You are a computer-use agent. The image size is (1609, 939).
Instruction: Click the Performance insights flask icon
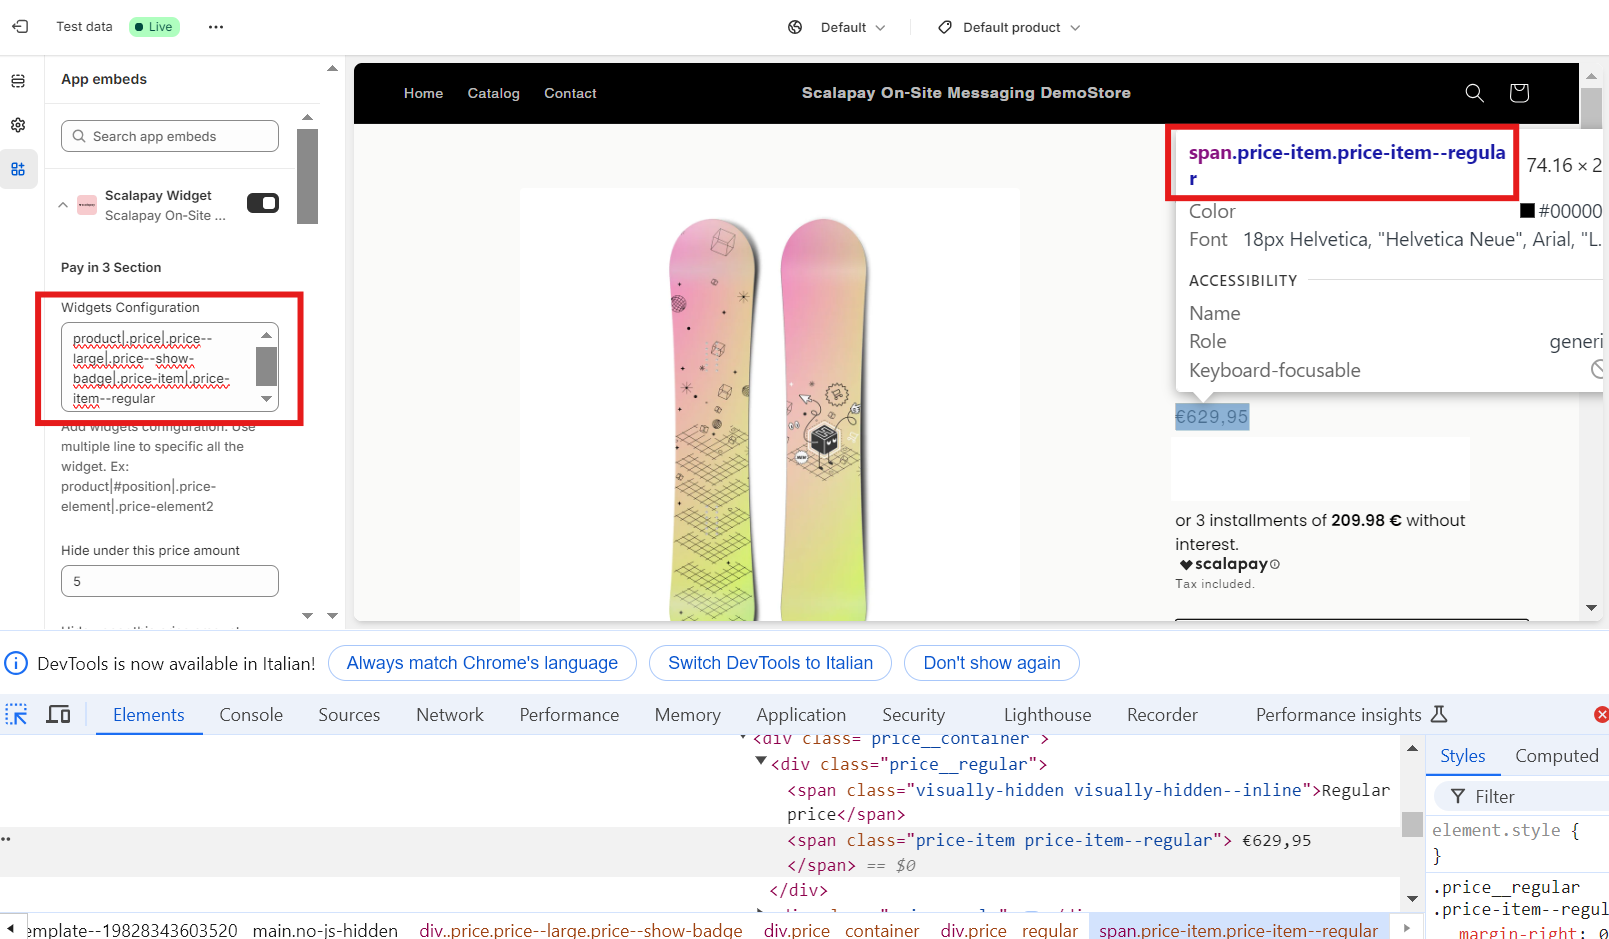pos(1439,714)
